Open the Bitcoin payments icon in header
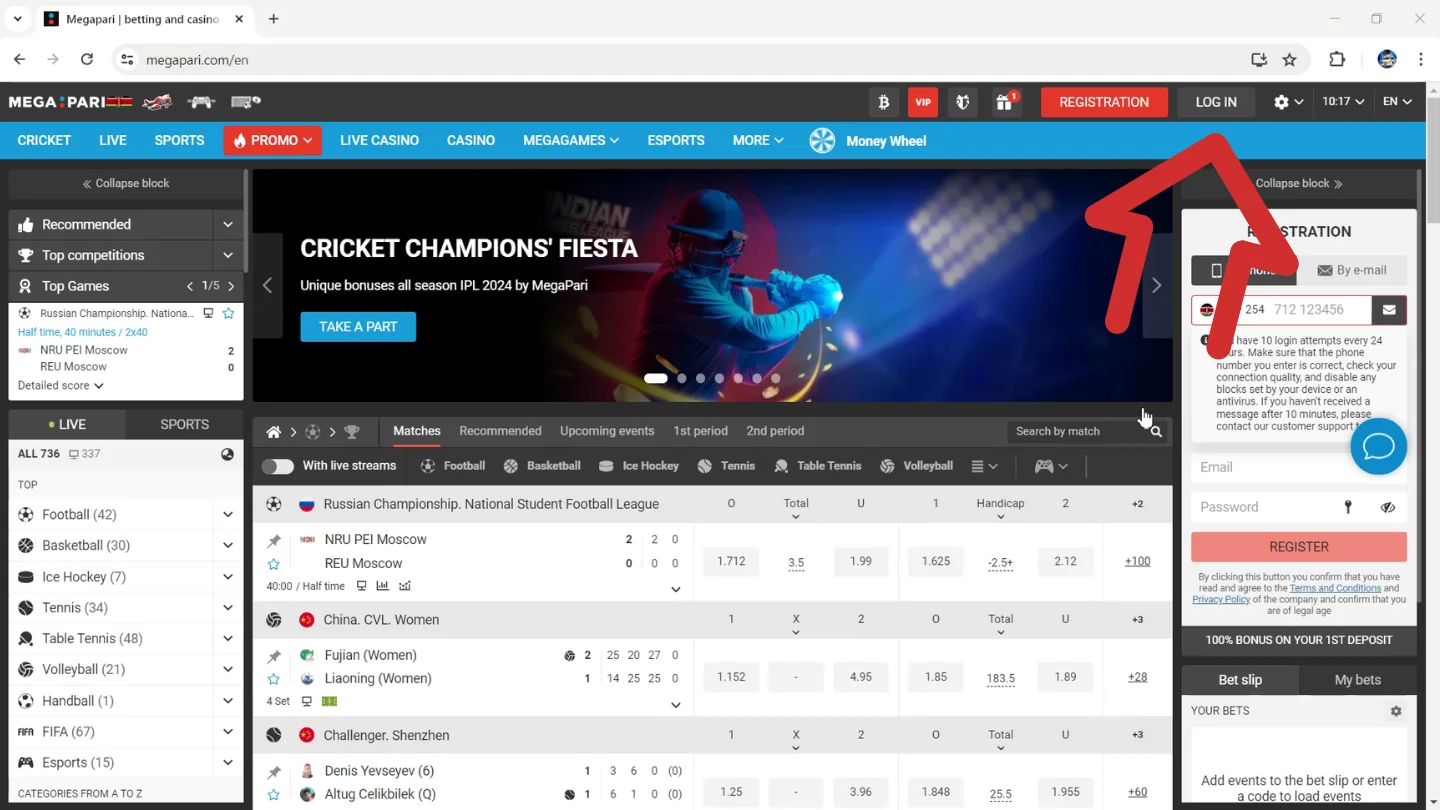This screenshot has height=810, width=1440. tap(883, 102)
